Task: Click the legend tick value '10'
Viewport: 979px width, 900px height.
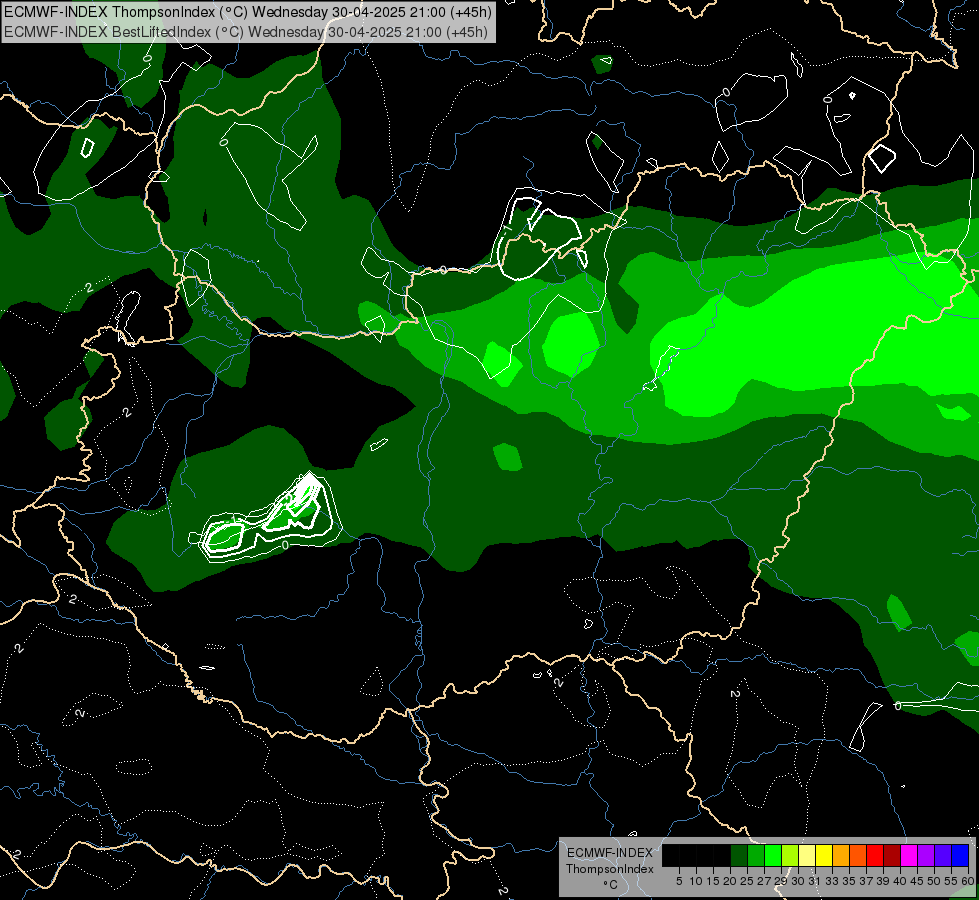Action: click(x=696, y=881)
